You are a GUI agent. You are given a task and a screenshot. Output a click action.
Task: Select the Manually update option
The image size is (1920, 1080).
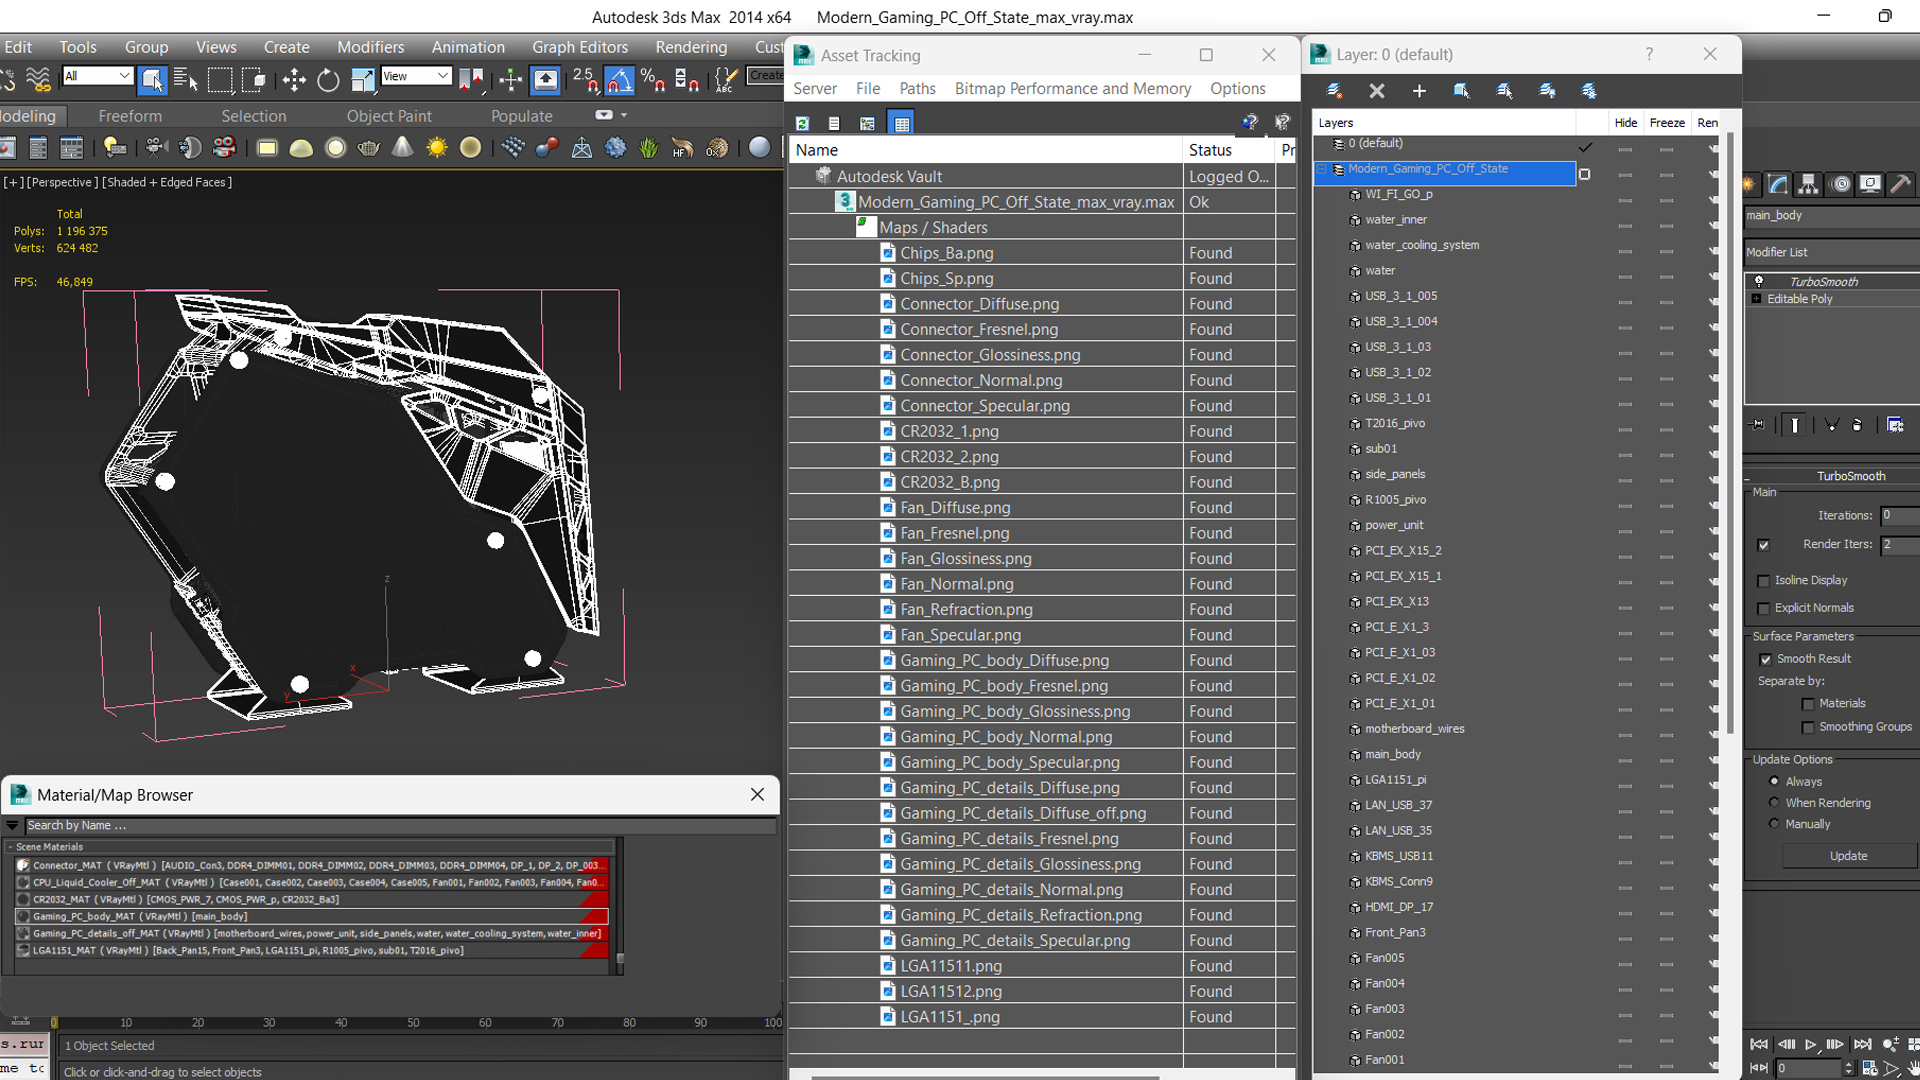1775,824
